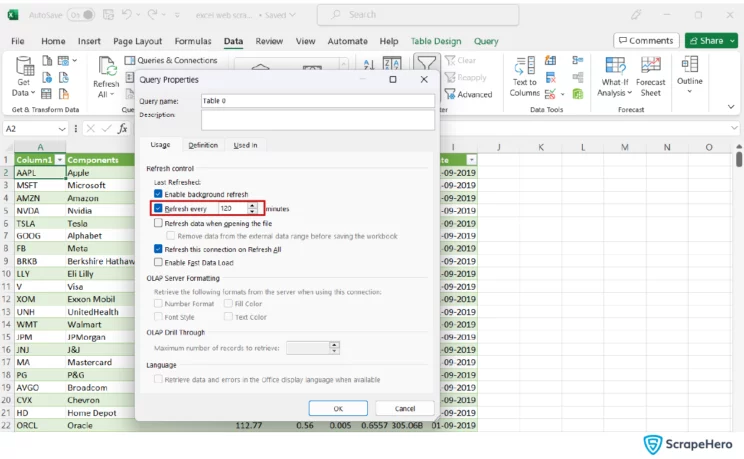Open the Comments button
744x459 pixels.
[646, 41]
